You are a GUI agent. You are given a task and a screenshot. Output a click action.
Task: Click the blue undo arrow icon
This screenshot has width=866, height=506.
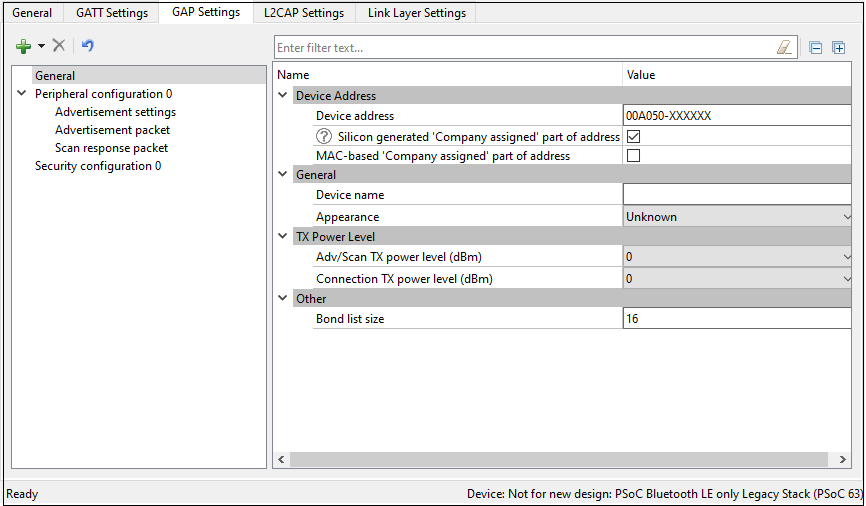[88, 46]
